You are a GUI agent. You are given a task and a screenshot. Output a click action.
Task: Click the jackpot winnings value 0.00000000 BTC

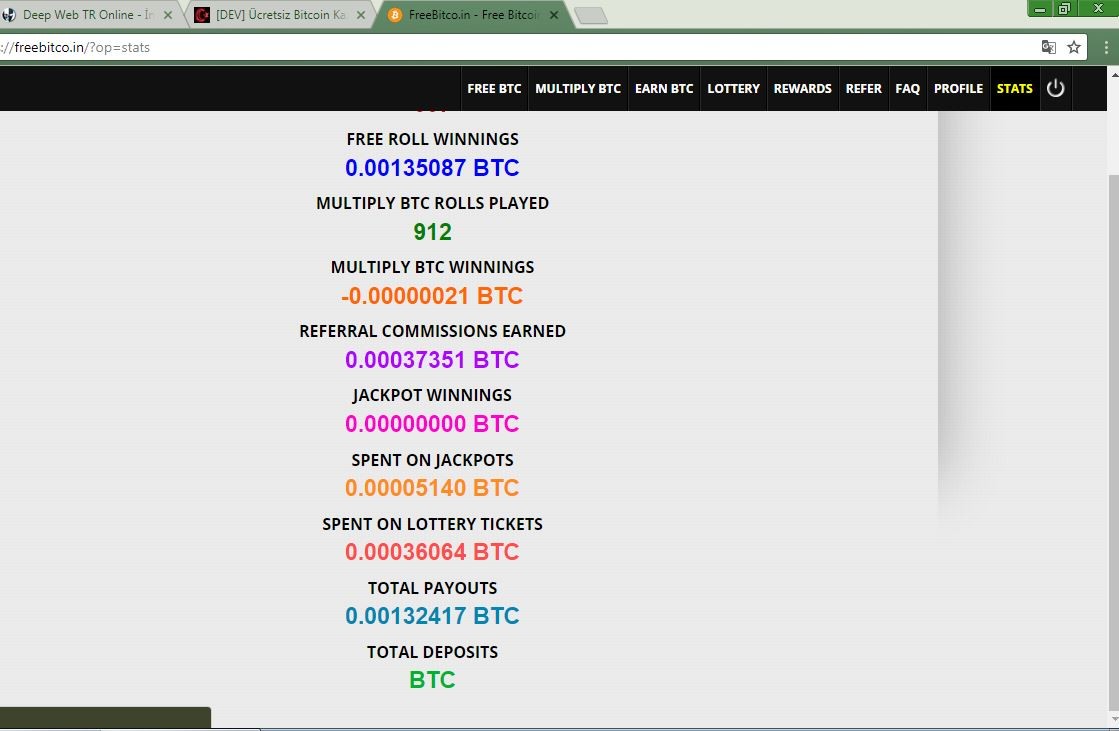coord(432,424)
